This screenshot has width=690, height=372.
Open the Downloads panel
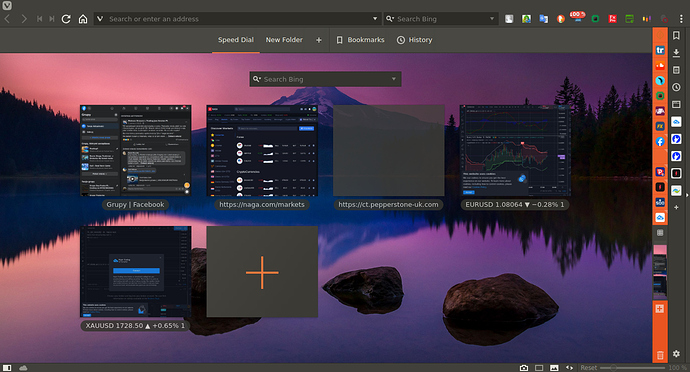coord(676,53)
